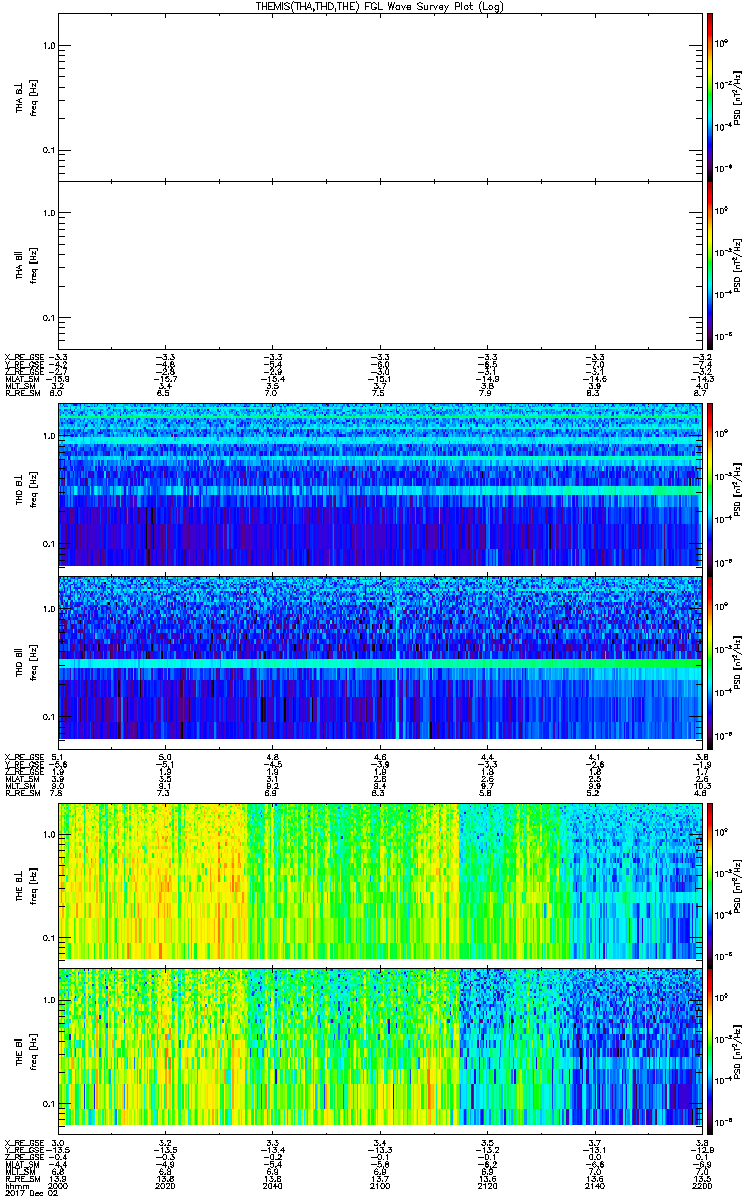Click the 2200 time label on the hhmm row
The image size is (750, 1200).
click(700, 1186)
